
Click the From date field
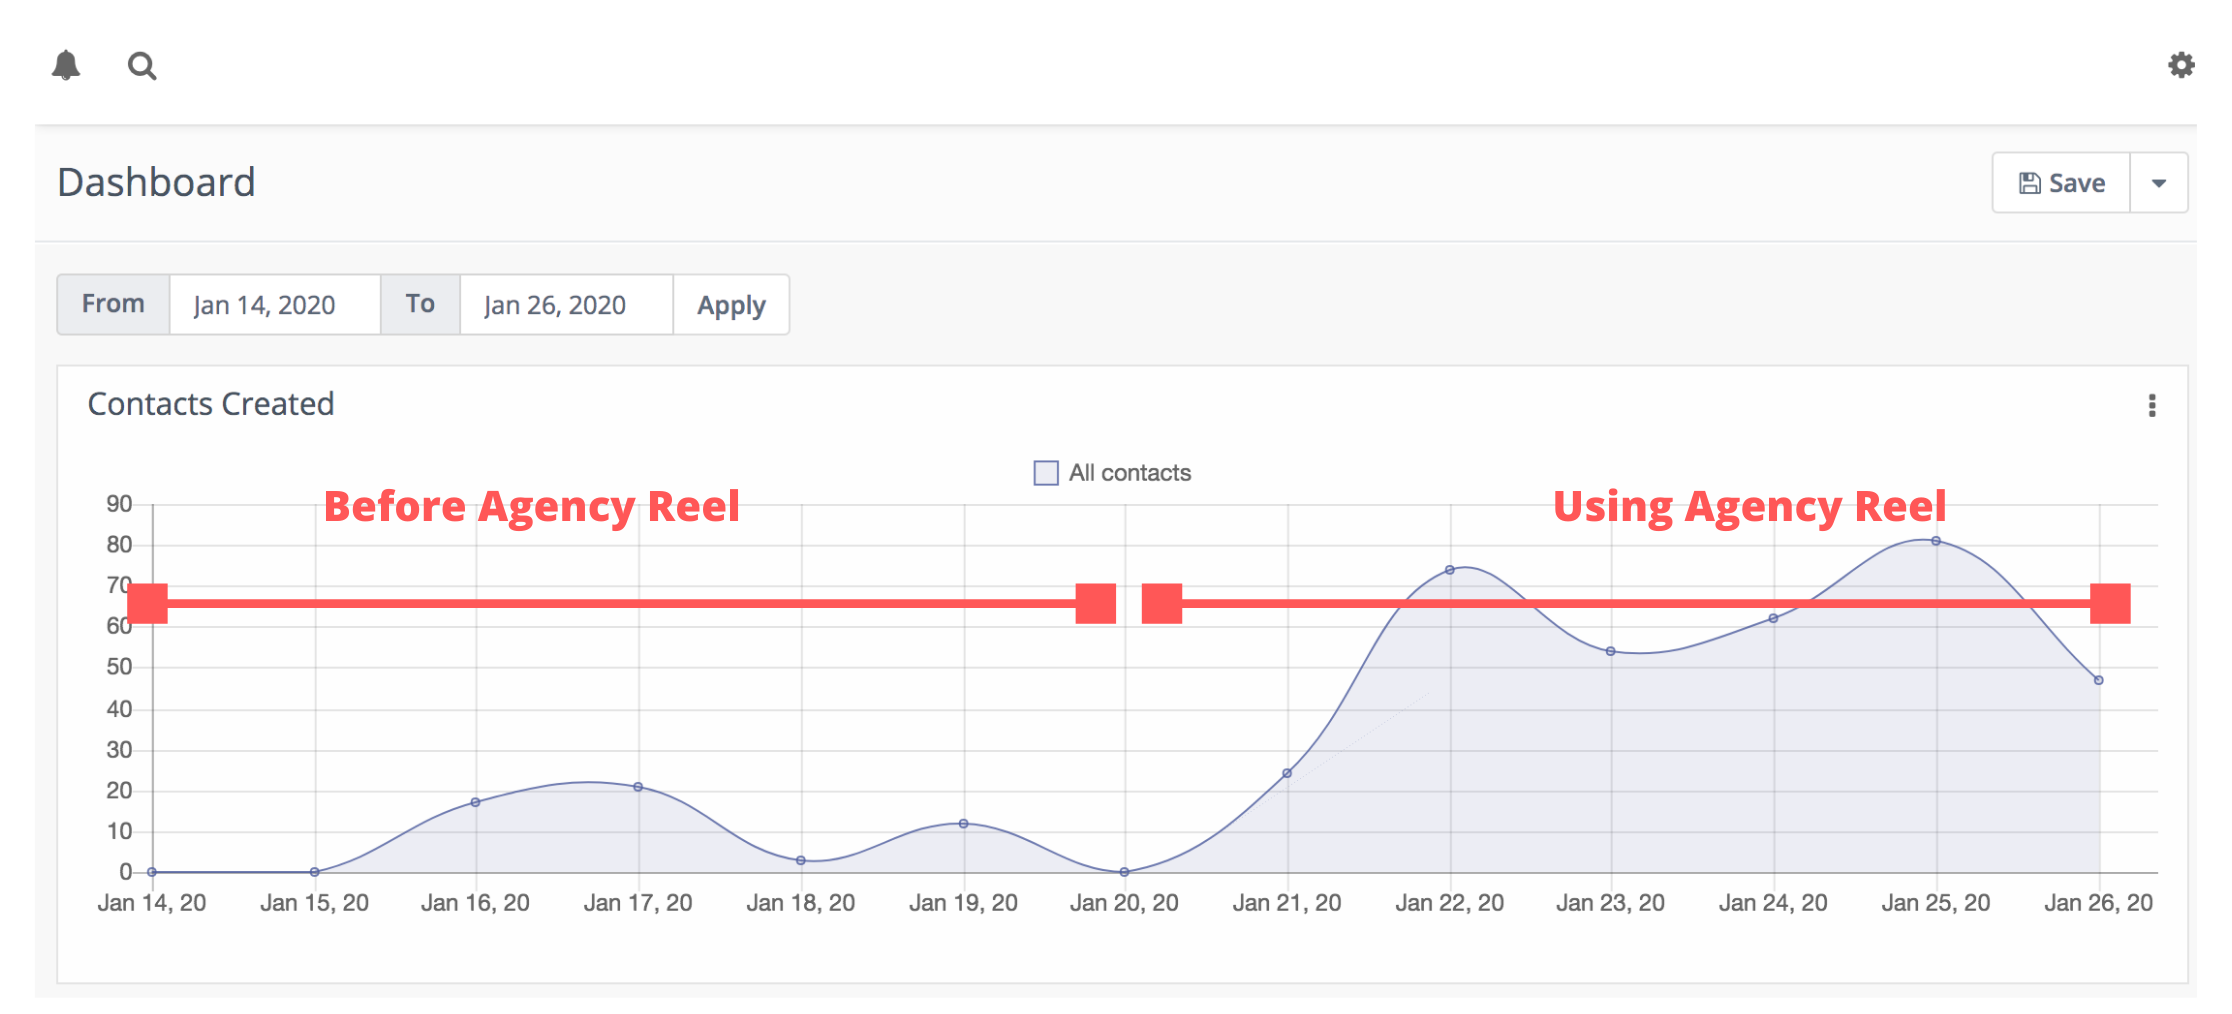pyautogui.click(x=275, y=305)
